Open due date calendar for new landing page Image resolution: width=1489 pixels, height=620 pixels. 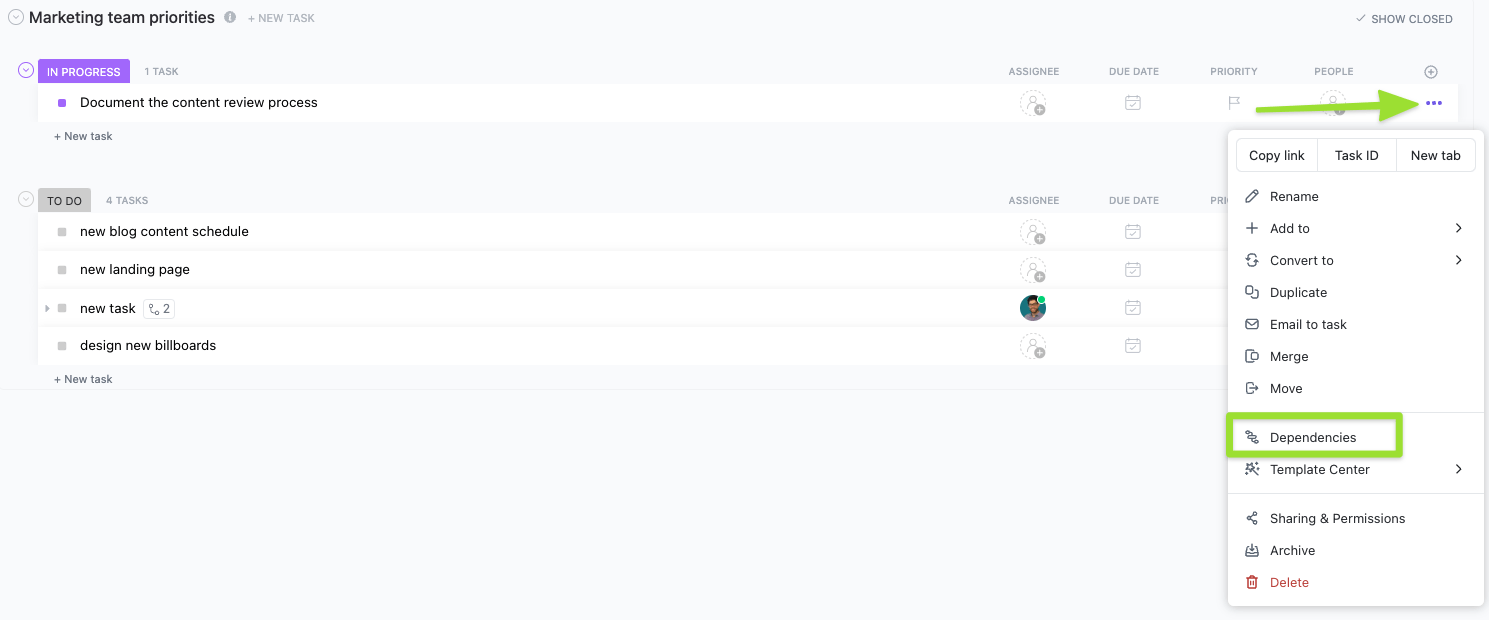click(1133, 269)
